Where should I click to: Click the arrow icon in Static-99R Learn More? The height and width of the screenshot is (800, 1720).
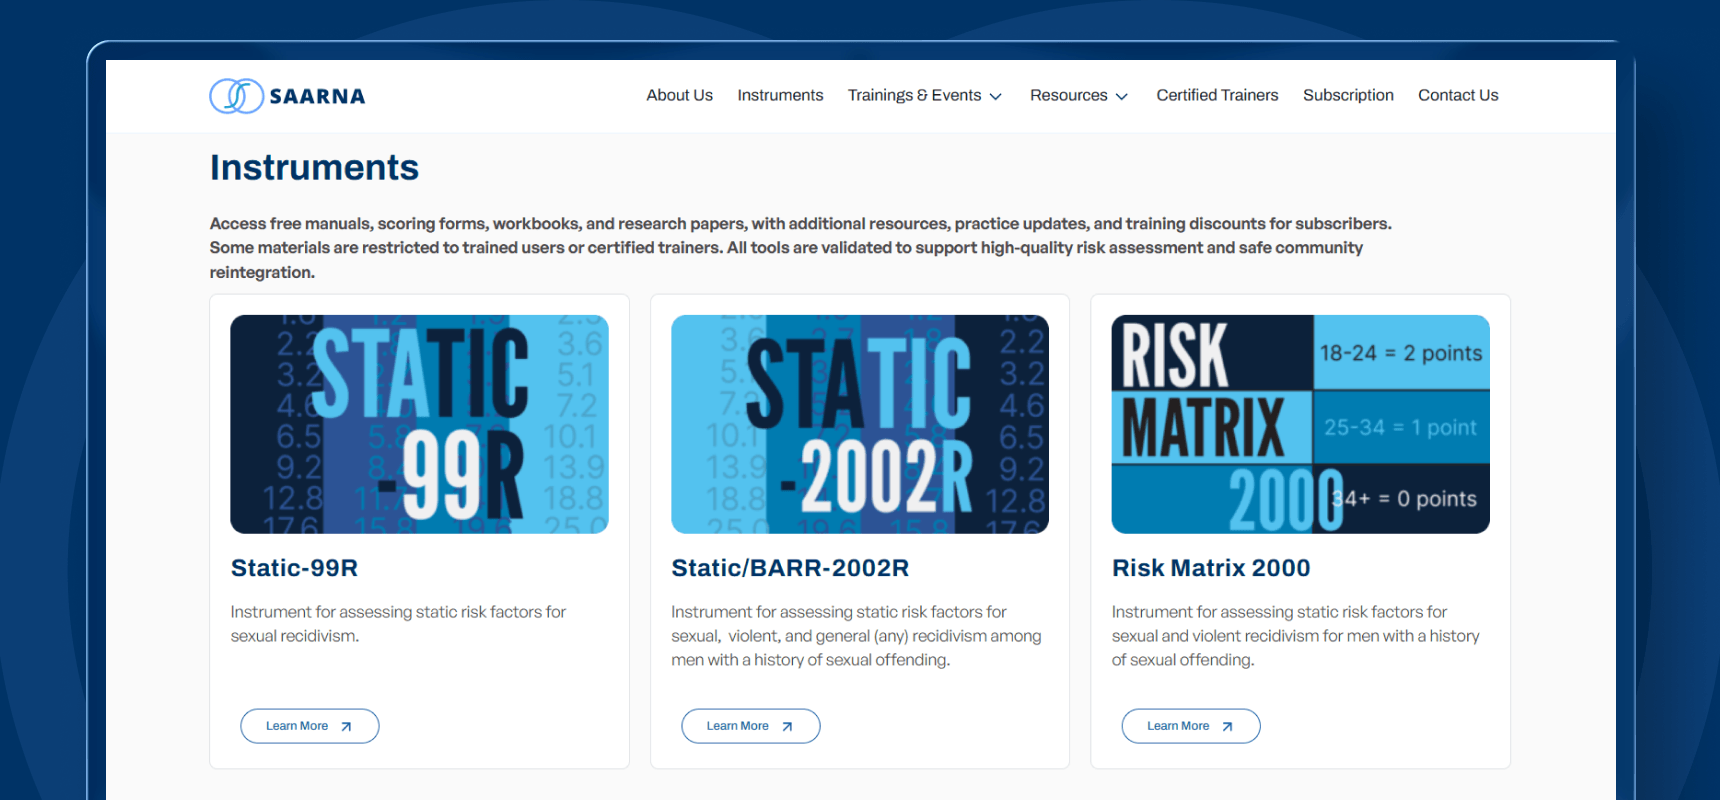pos(346,727)
